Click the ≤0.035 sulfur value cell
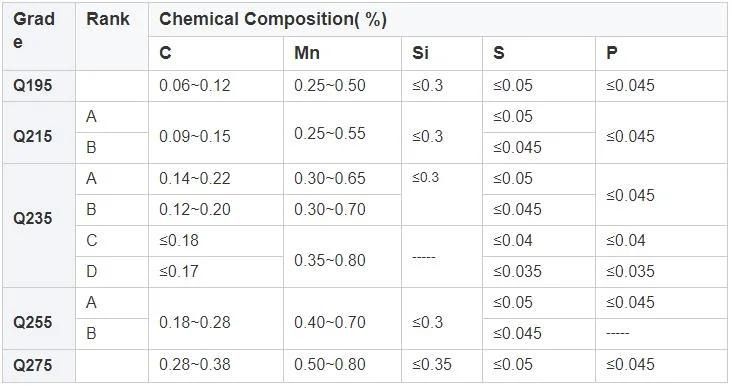The image size is (732, 386). pos(539,272)
